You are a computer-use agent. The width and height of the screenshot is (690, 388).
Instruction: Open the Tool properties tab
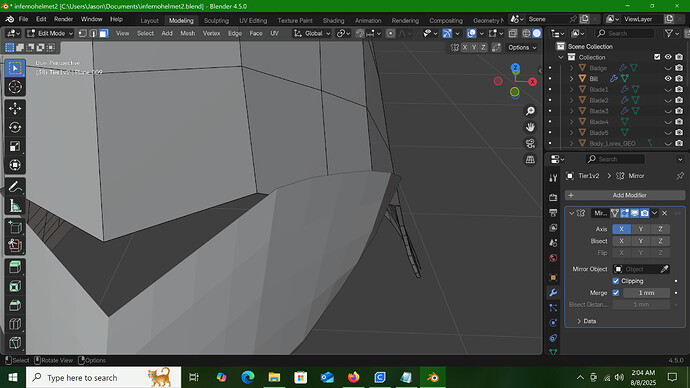(553, 178)
